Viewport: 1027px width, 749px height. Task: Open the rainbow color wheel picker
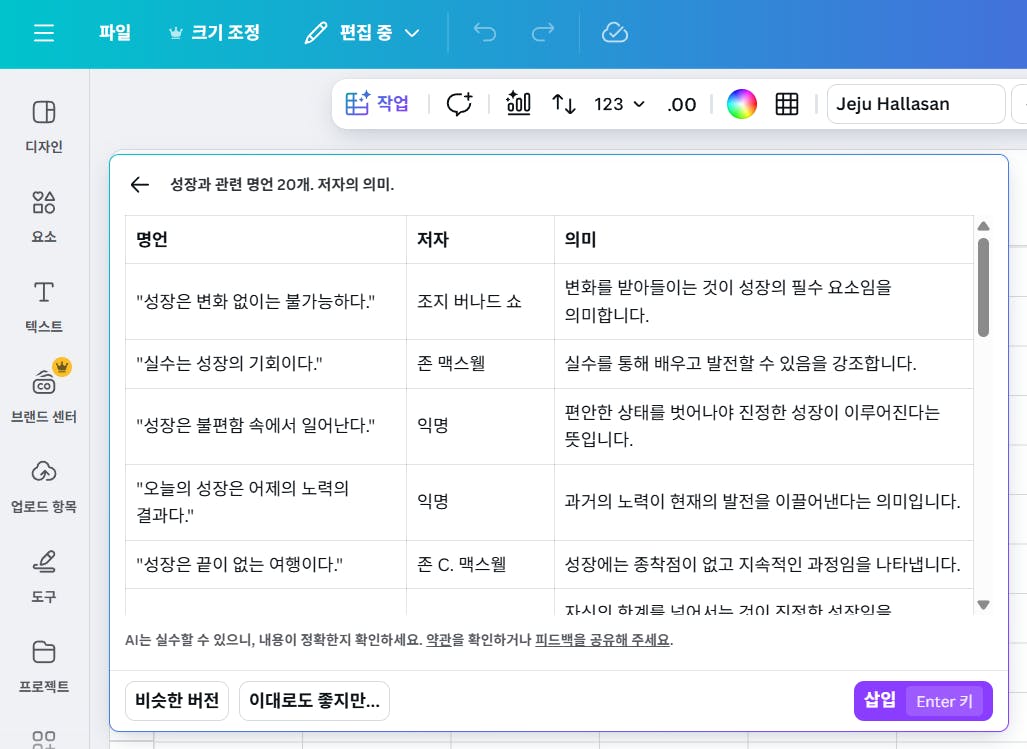(x=741, y=103)
